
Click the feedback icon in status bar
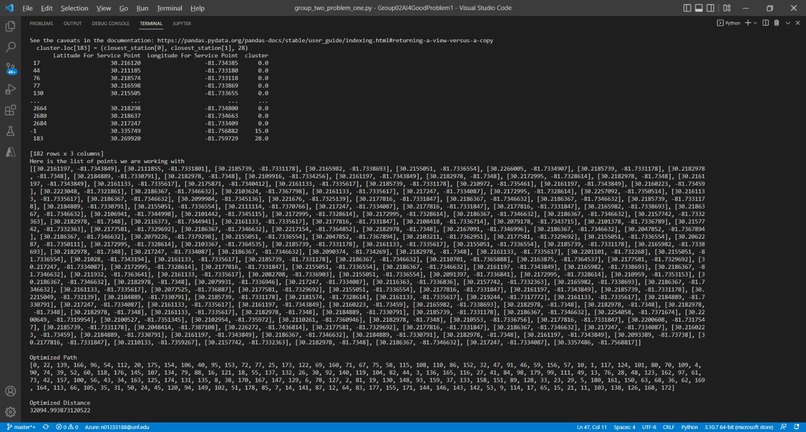point(783,427)
